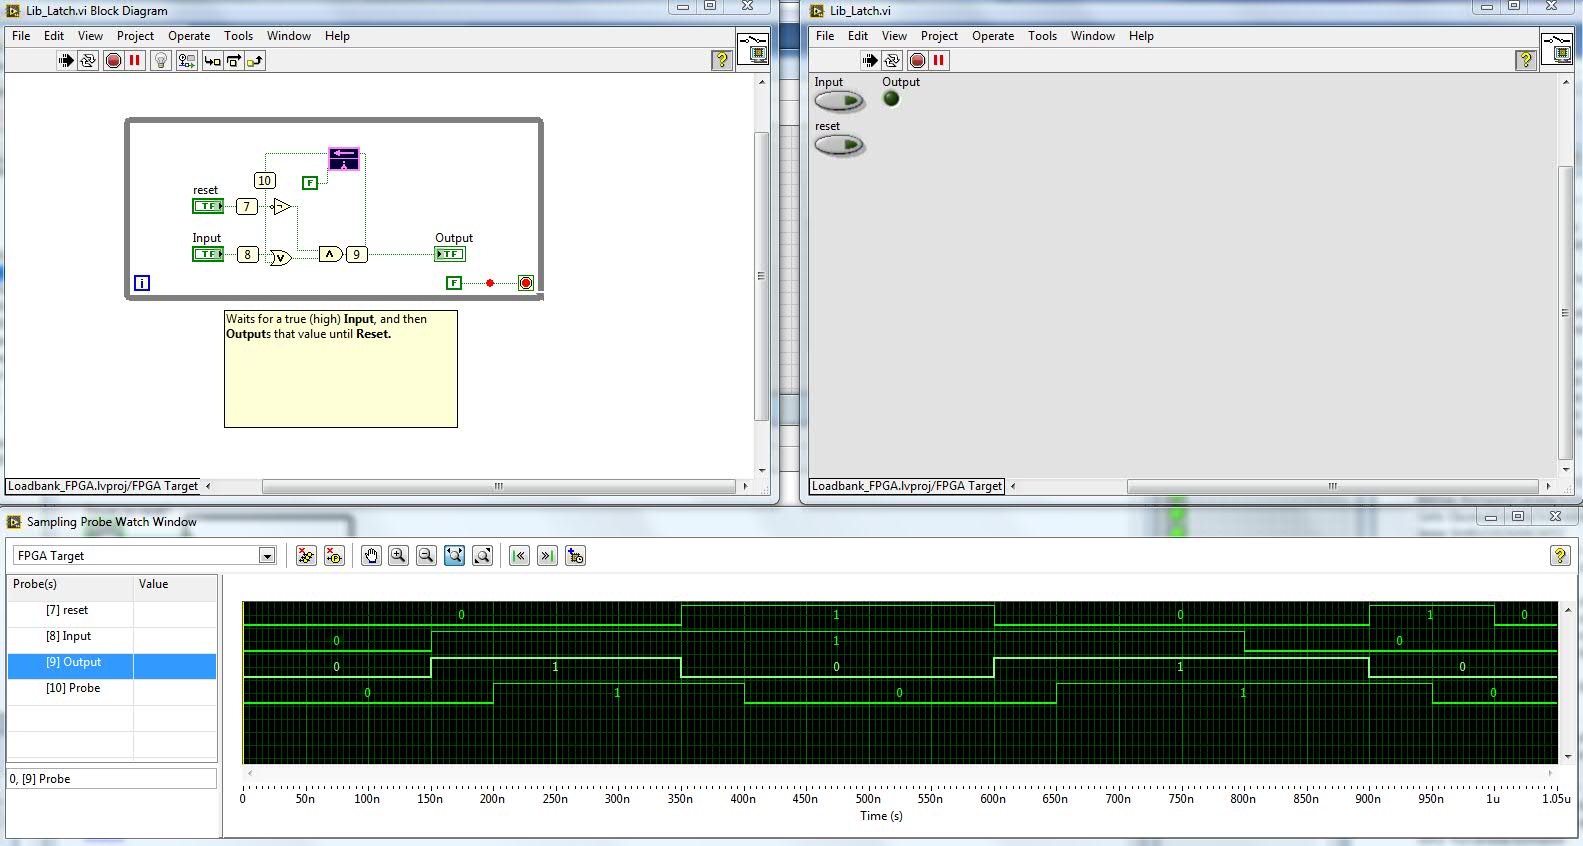Toggle the reset boolean switch on front panel
Image resolution: width=1583 pixels, height=846 pixels.
pos(839,145)
